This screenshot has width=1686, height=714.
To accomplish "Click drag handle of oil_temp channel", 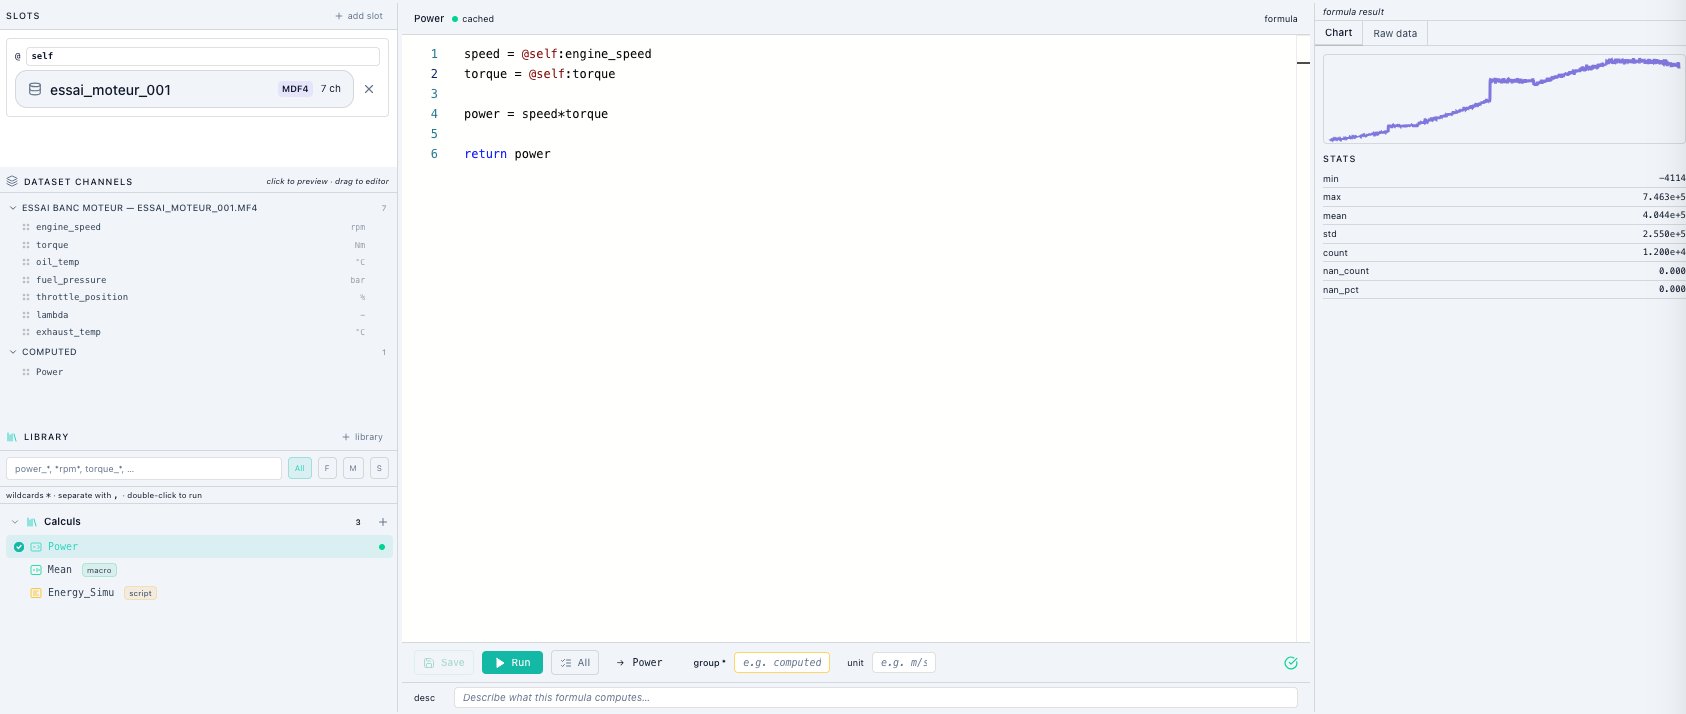I will tap(26, 262).
